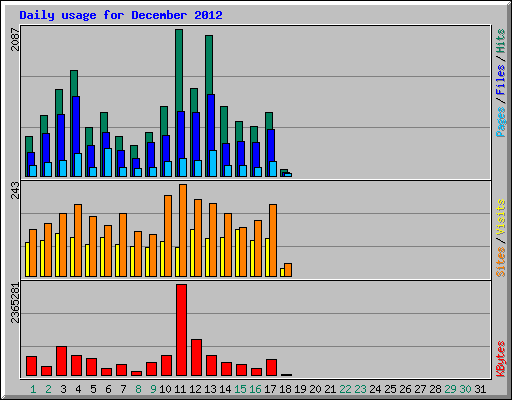Click the orange visits bar for day 10

tap(168, 236)
